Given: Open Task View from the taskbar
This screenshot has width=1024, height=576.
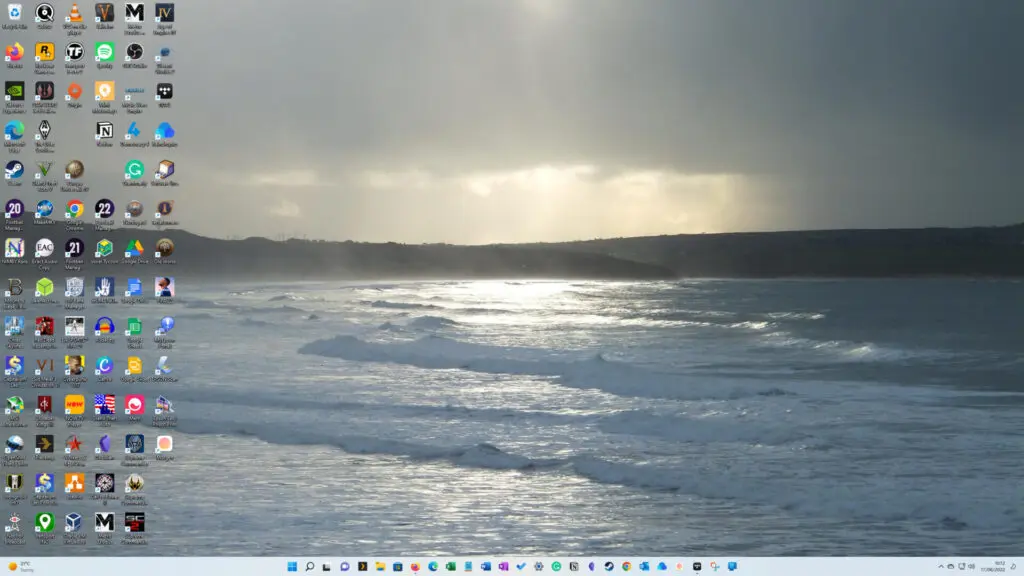Looking at the screenshot, I should (x=327, y=566).
